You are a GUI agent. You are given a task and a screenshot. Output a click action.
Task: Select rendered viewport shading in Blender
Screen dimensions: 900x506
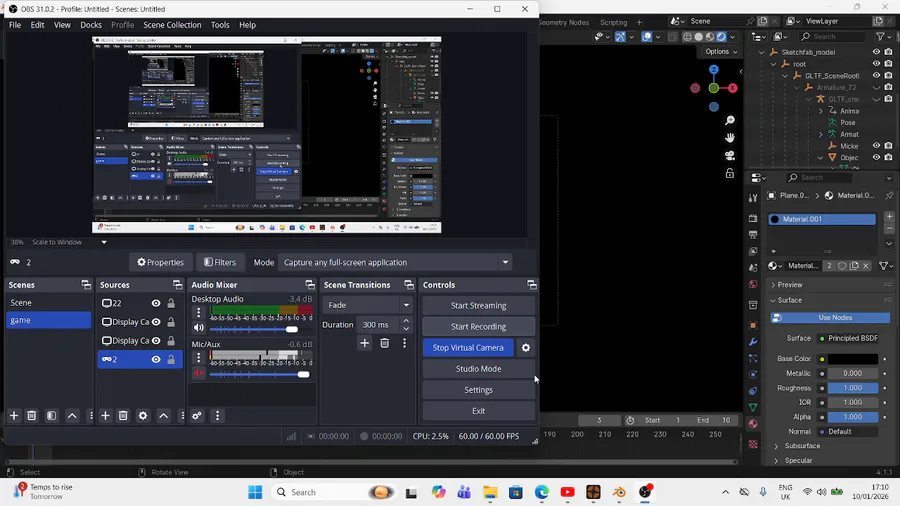[x=721, y=37]
